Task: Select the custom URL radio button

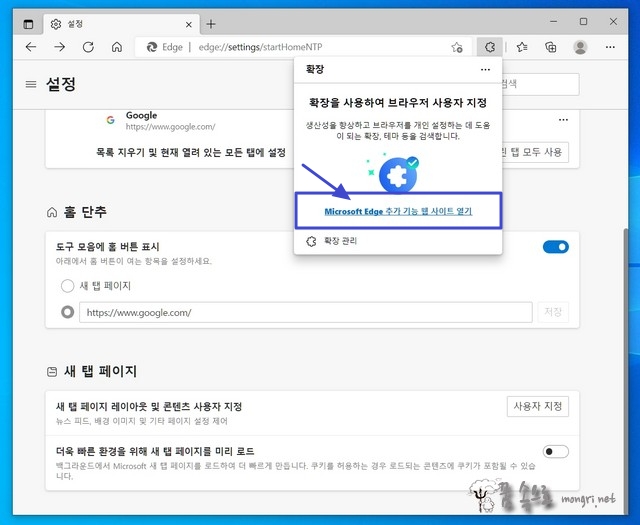Action: click(x=67, y=312)
